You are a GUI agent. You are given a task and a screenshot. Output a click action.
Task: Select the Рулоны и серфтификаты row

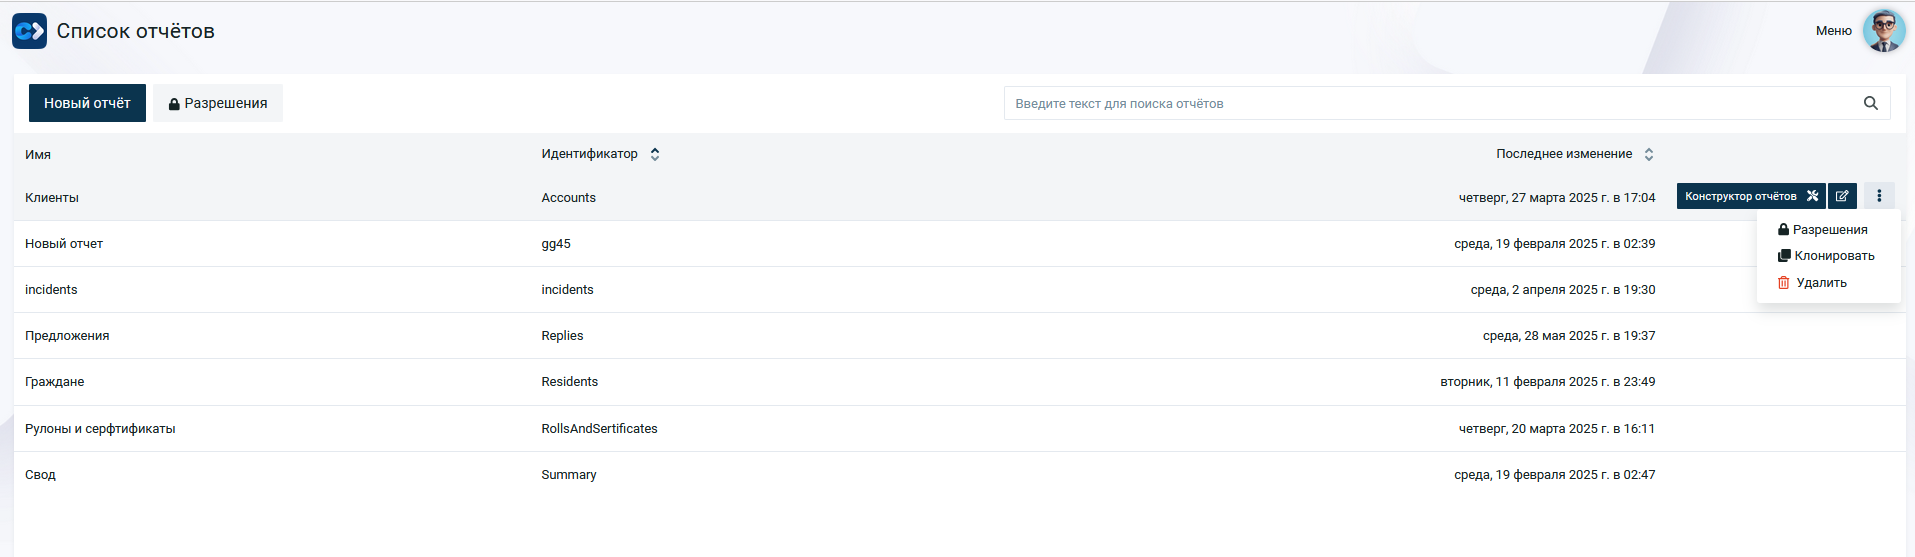959,429
